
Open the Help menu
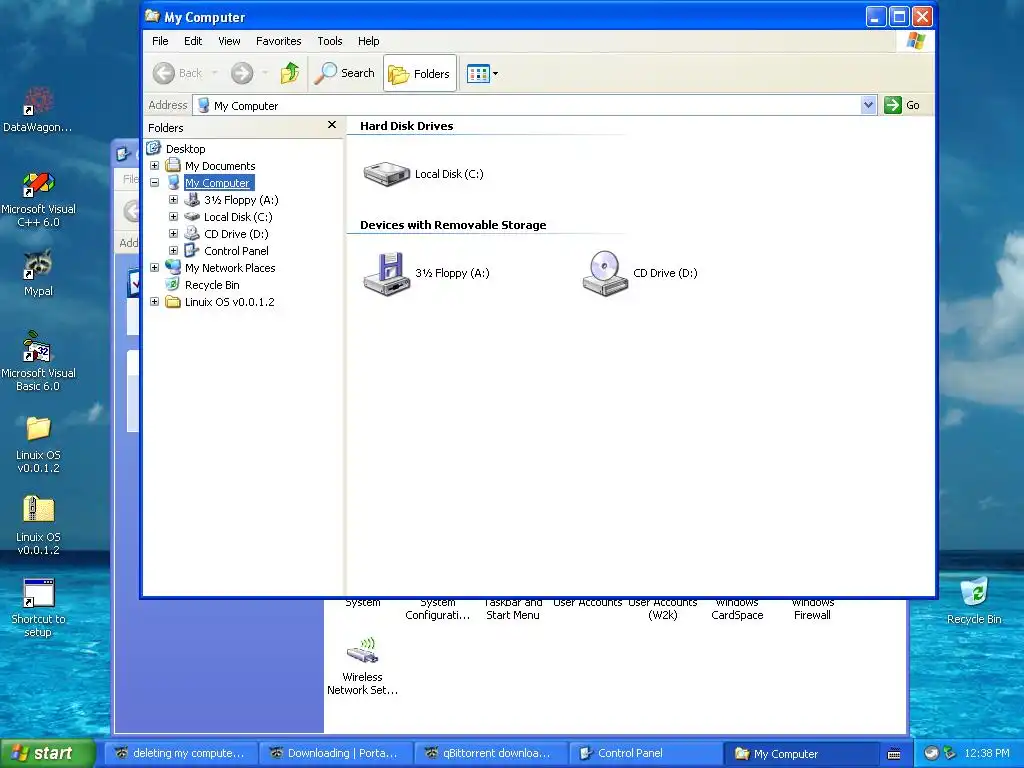[x=368, y=41]
